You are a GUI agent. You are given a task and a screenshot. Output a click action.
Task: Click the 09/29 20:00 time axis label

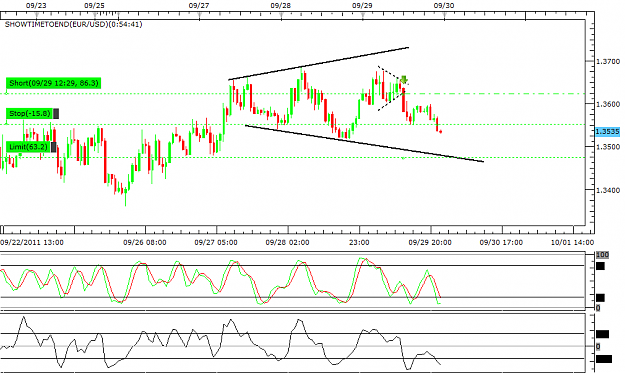pyautogui.click(x=430, y=242)
